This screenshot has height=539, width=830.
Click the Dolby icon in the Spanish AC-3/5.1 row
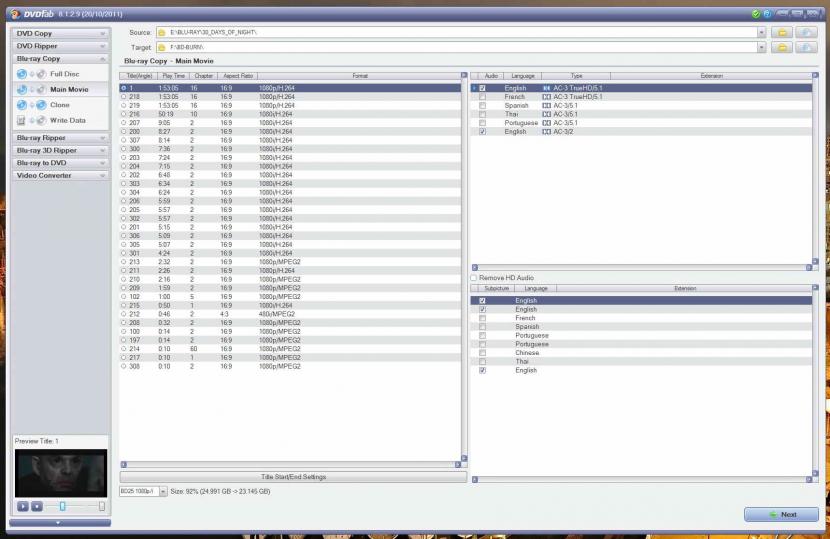546,105
